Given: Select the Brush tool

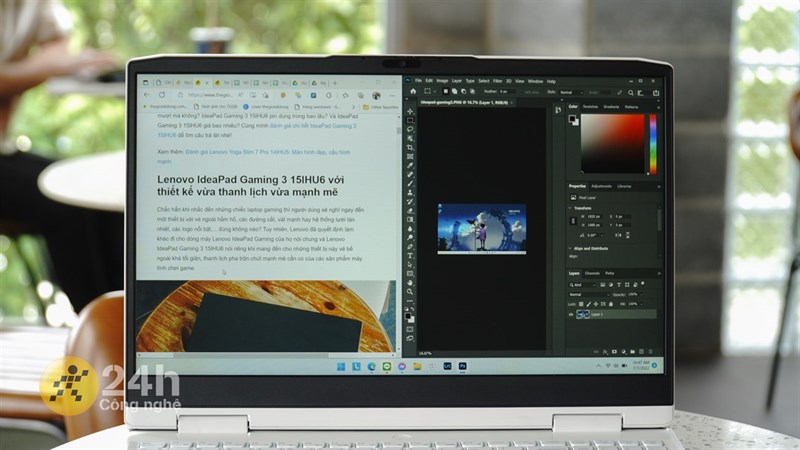Looking at the screenshot, I should coord(410,184).
